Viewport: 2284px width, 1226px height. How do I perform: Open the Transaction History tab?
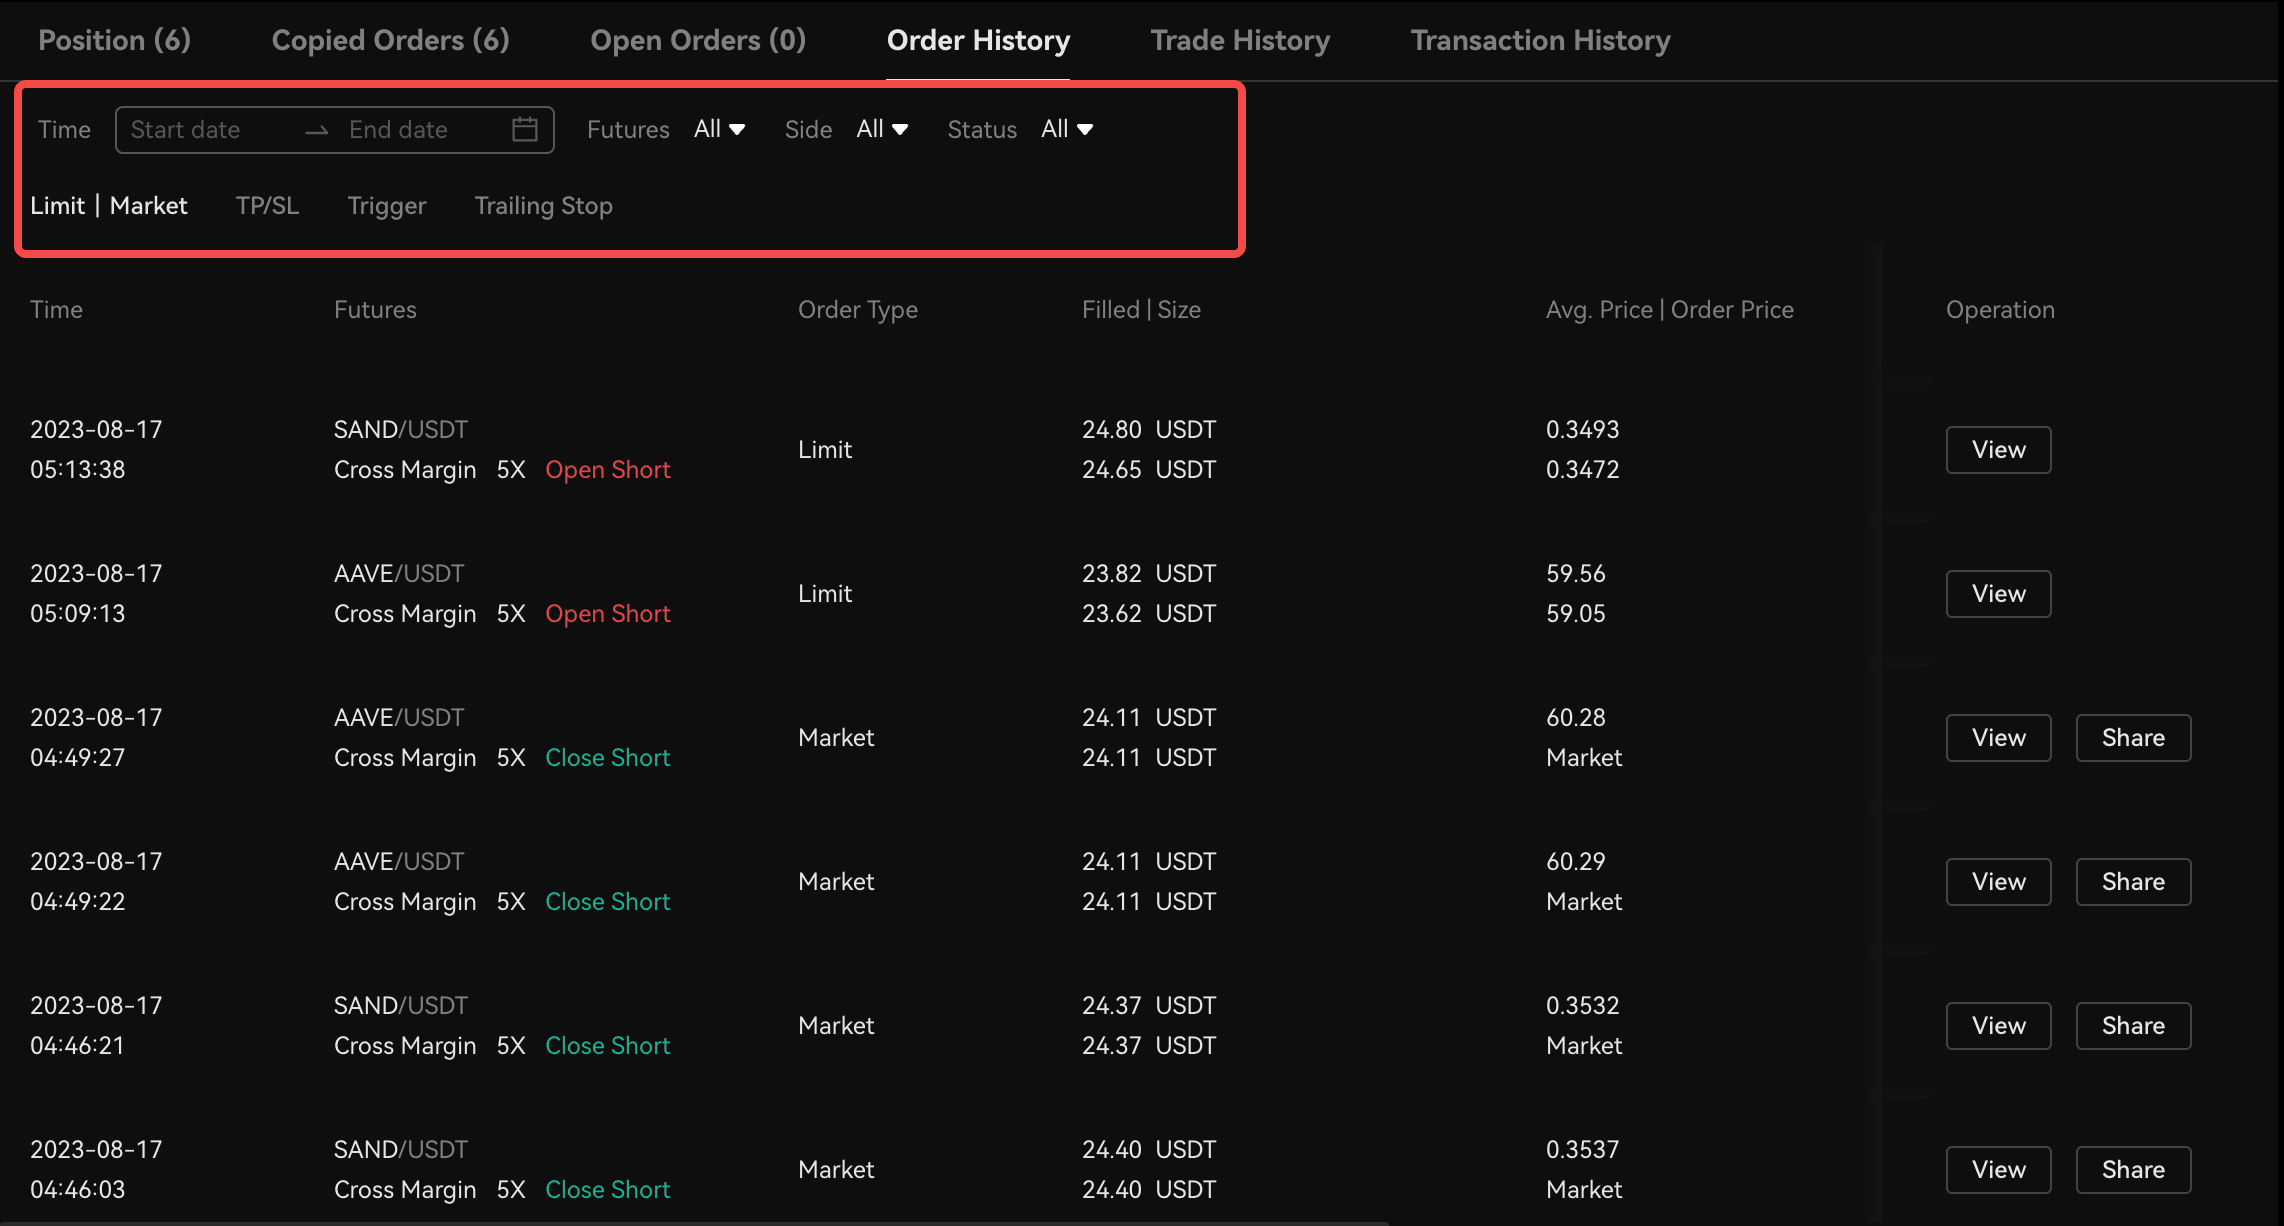(1540, 40)
